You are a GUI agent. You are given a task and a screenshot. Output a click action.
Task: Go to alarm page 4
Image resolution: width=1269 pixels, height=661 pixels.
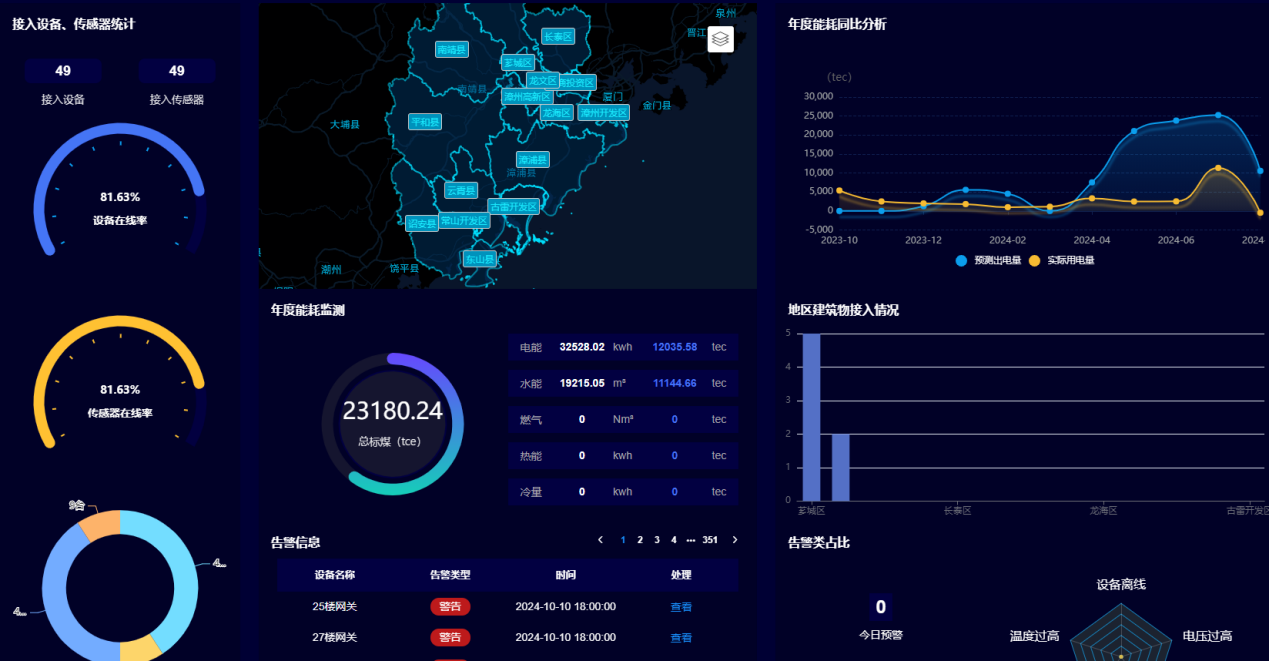(x=674, y=540)
